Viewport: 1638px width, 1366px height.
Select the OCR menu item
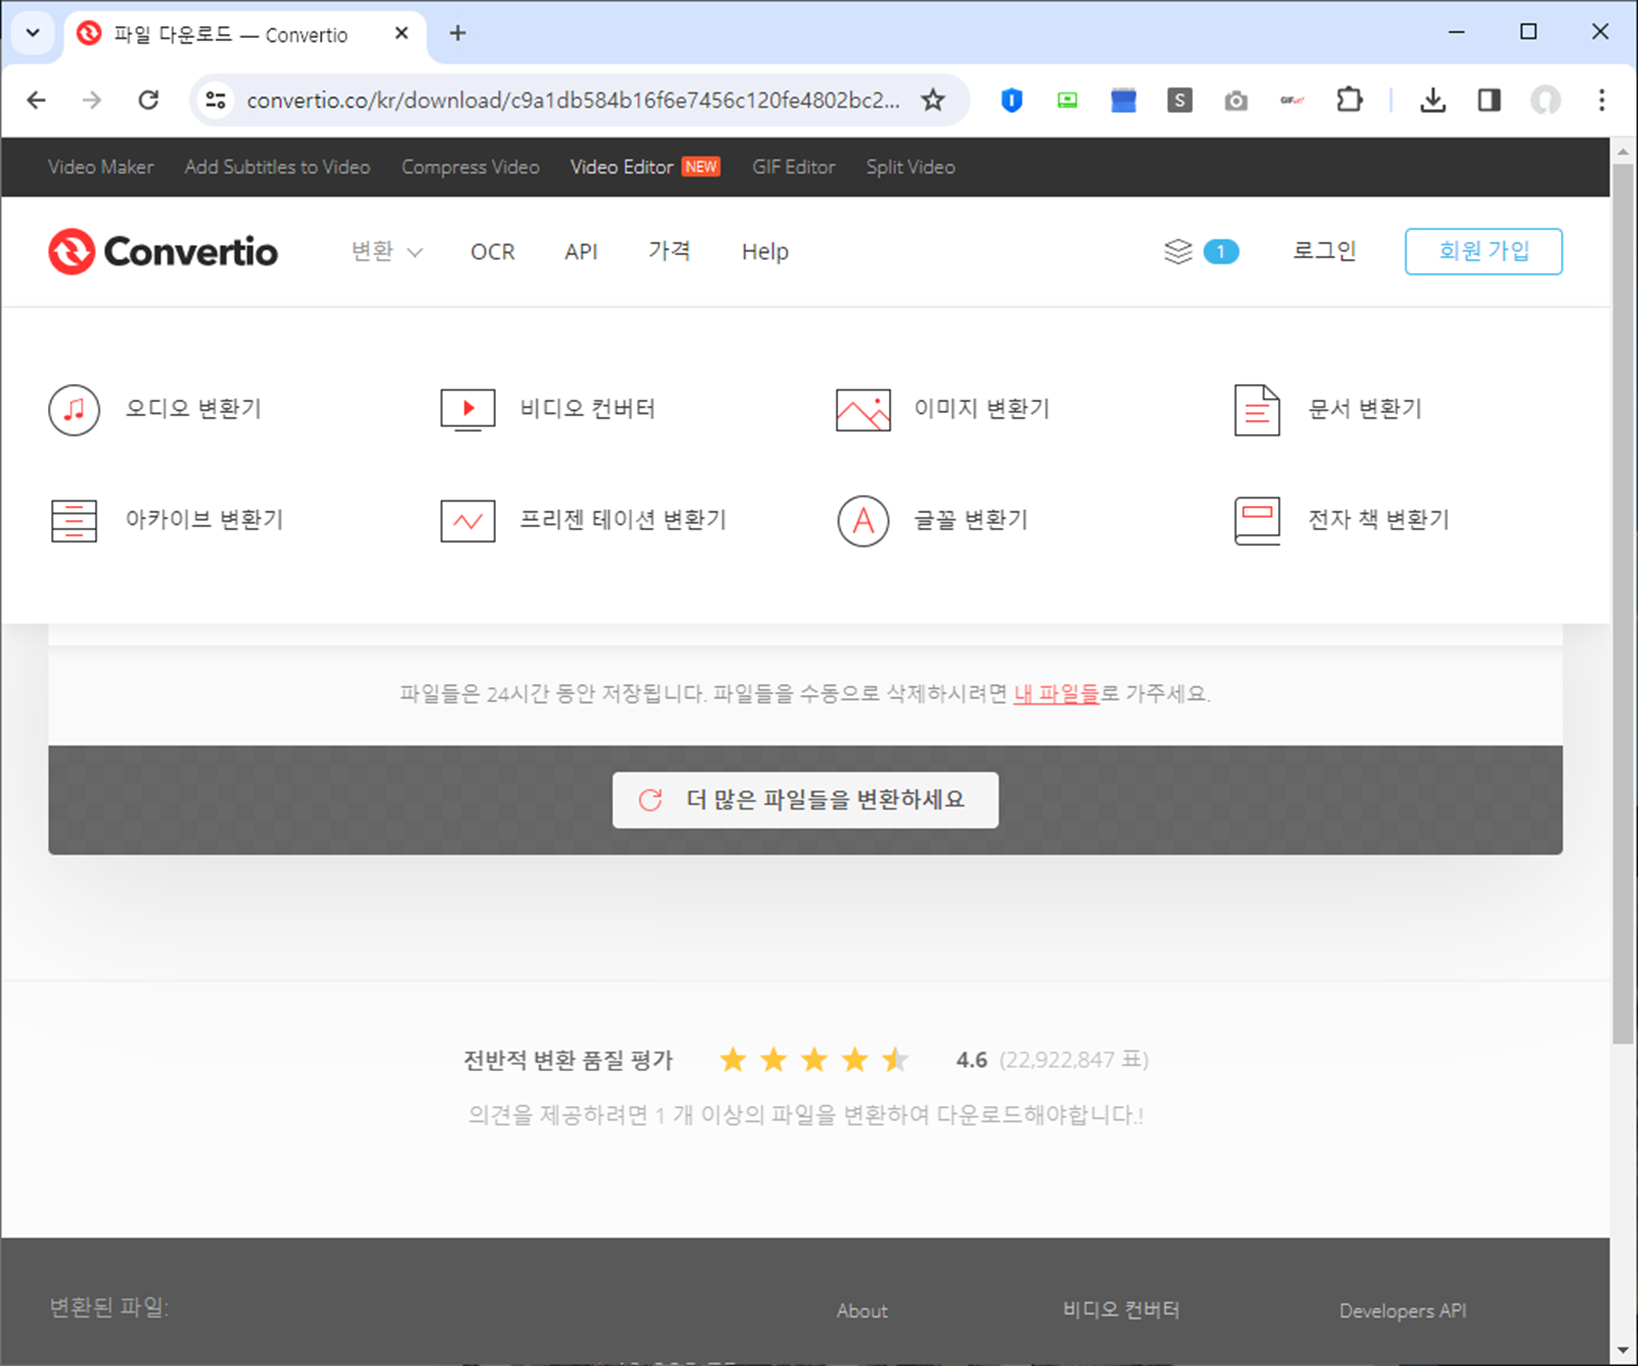click(x=492, y=252)
